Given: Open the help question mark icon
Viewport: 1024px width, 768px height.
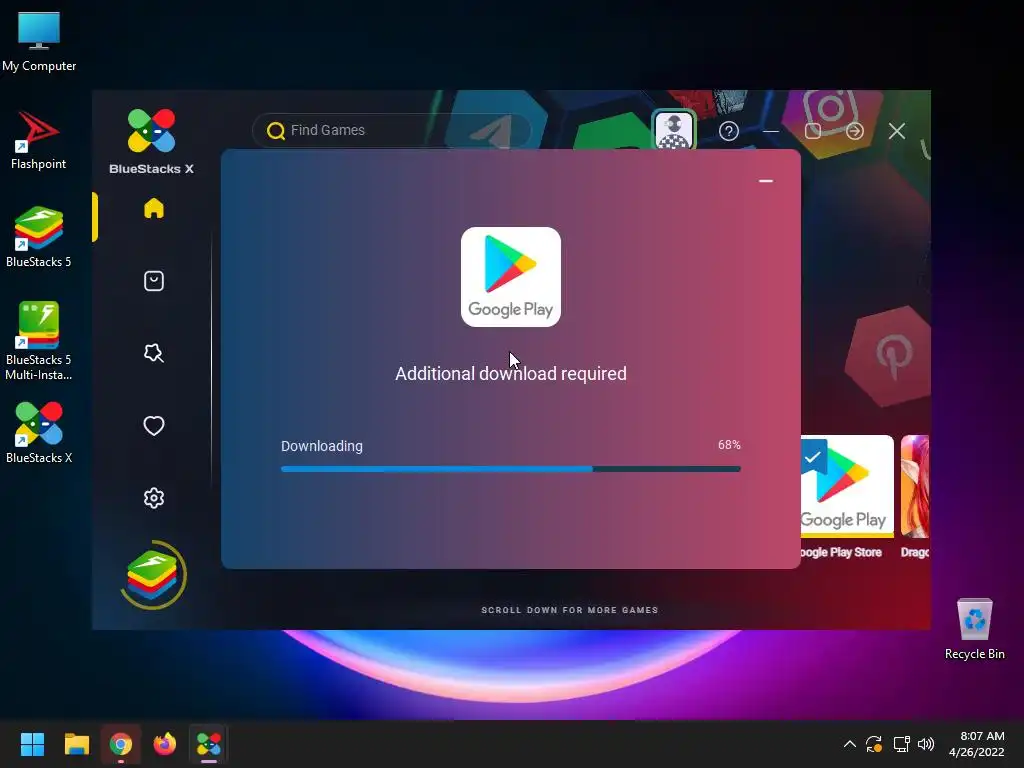Looking at the screenshot, I should 729,131.
